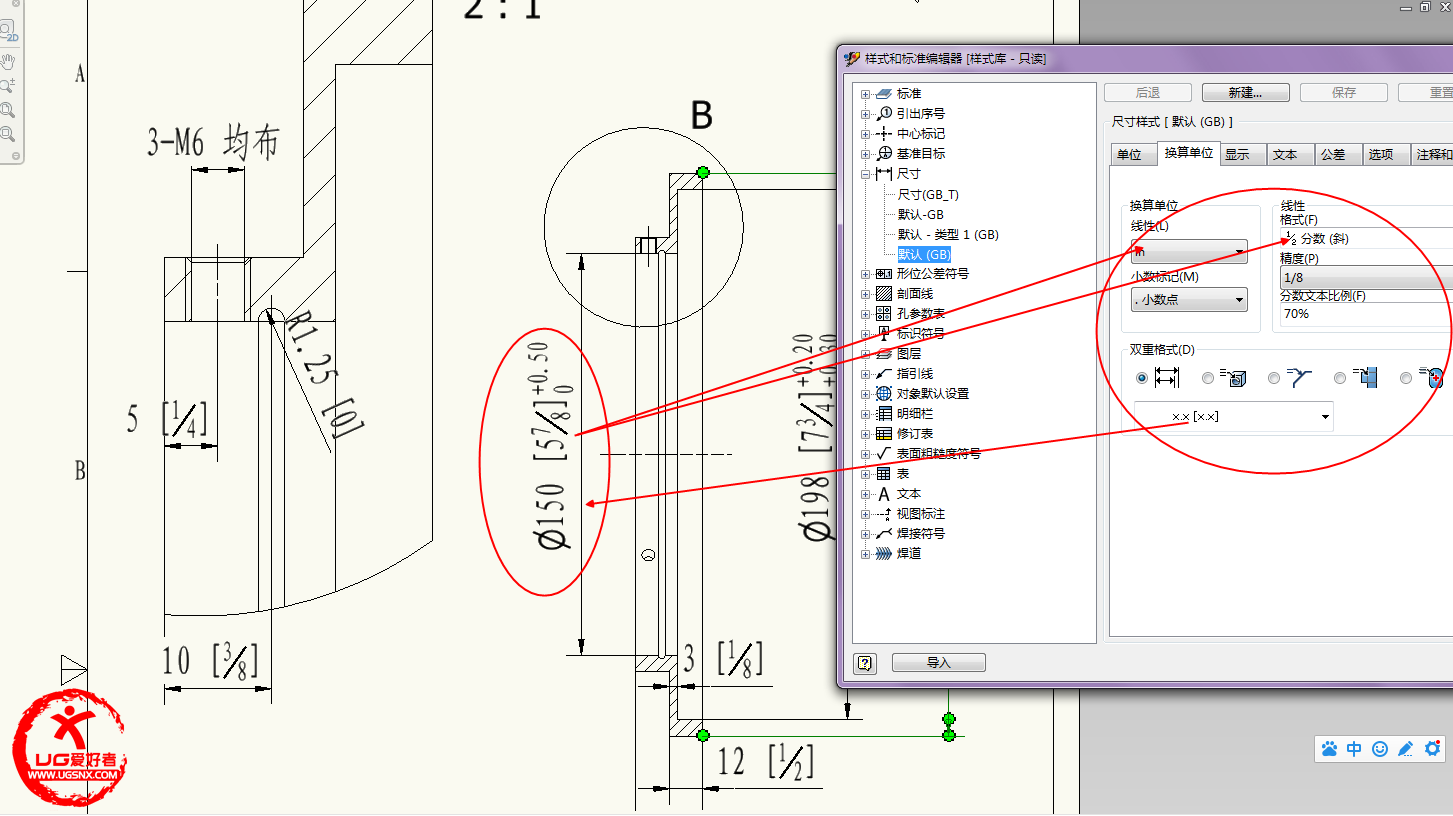Click the 尺寸 dimension icon in tree
Screen dimensions: 1453x816
coord(884,174)
